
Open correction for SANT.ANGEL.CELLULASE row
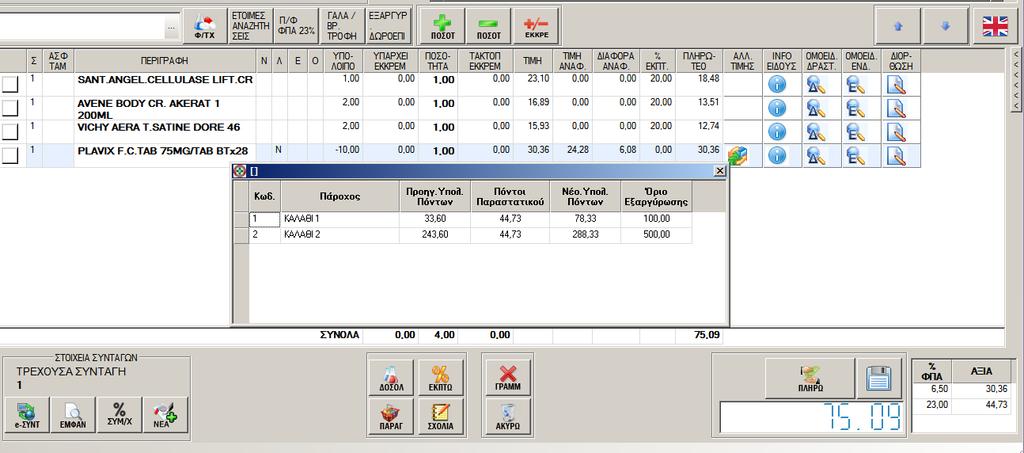(x=896, y=84)
